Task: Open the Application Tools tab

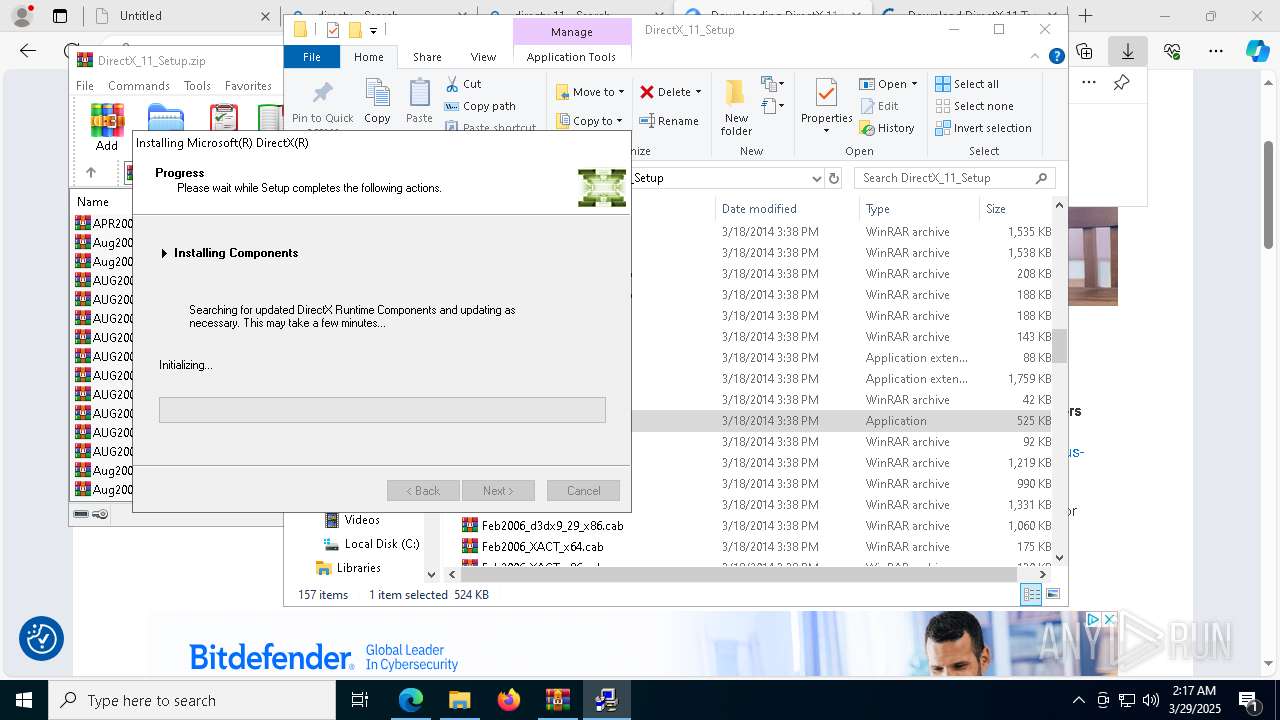Action: [571, 57]
